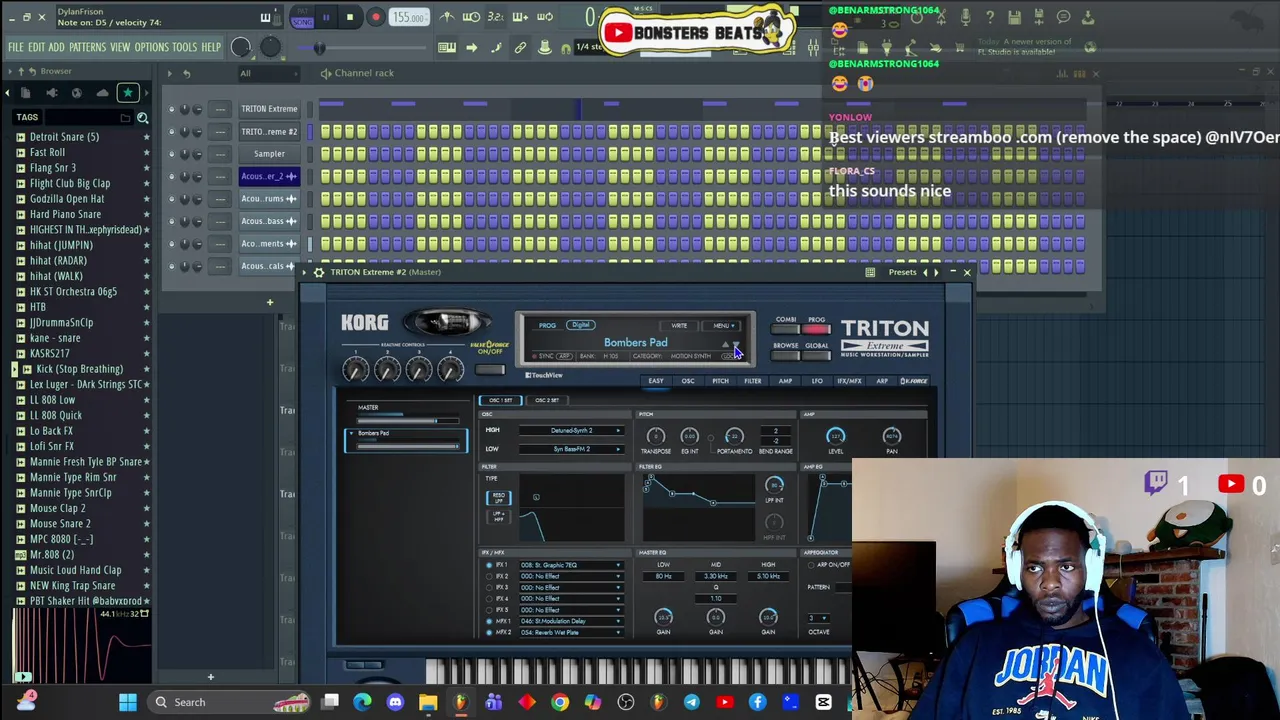Select the browser starred favorites tab
Screen dimensions: 1280x720
pos(128,93)
